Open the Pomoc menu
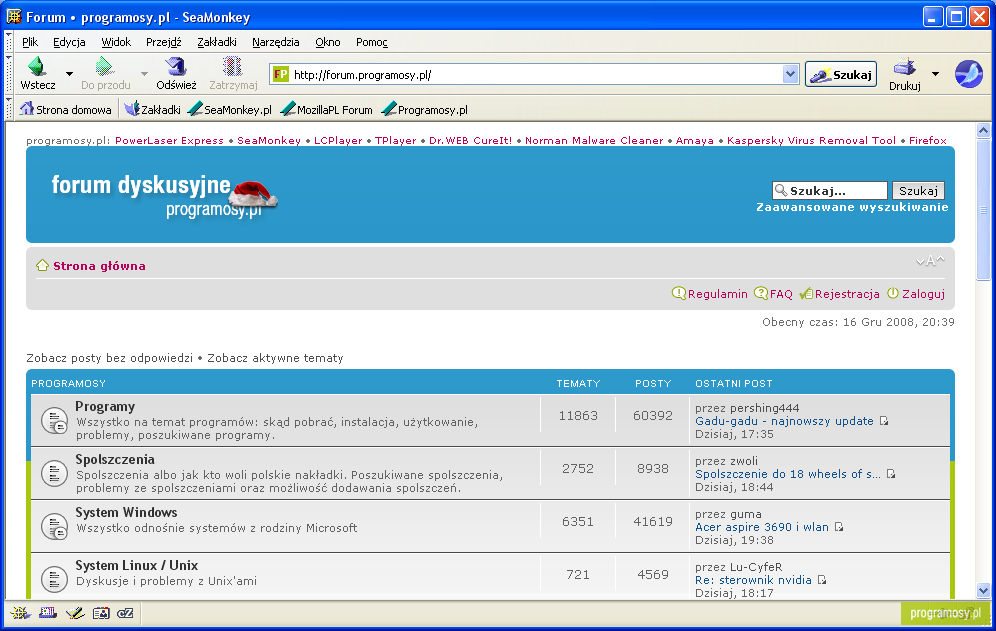The width and height of the screenshot is (996, 631). coord(372,42)
